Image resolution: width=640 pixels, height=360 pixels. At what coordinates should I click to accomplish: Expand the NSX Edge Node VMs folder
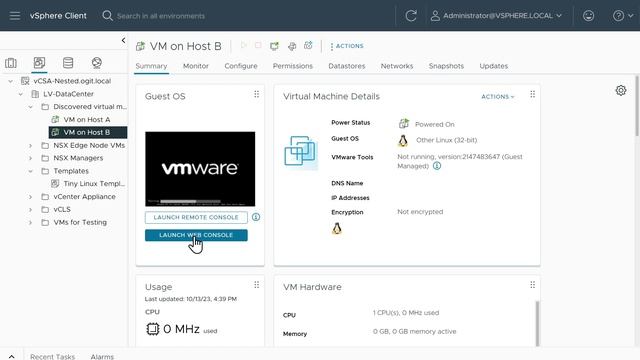31,145
